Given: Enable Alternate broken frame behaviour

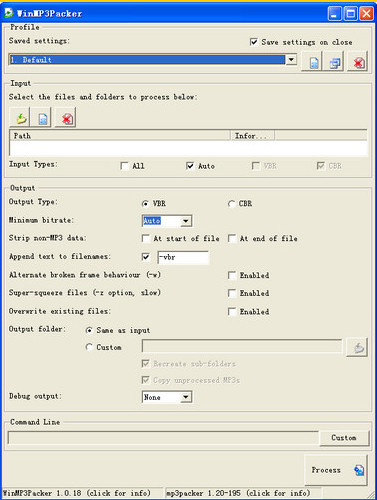Looking at the screenshot, I should point(232,275).
